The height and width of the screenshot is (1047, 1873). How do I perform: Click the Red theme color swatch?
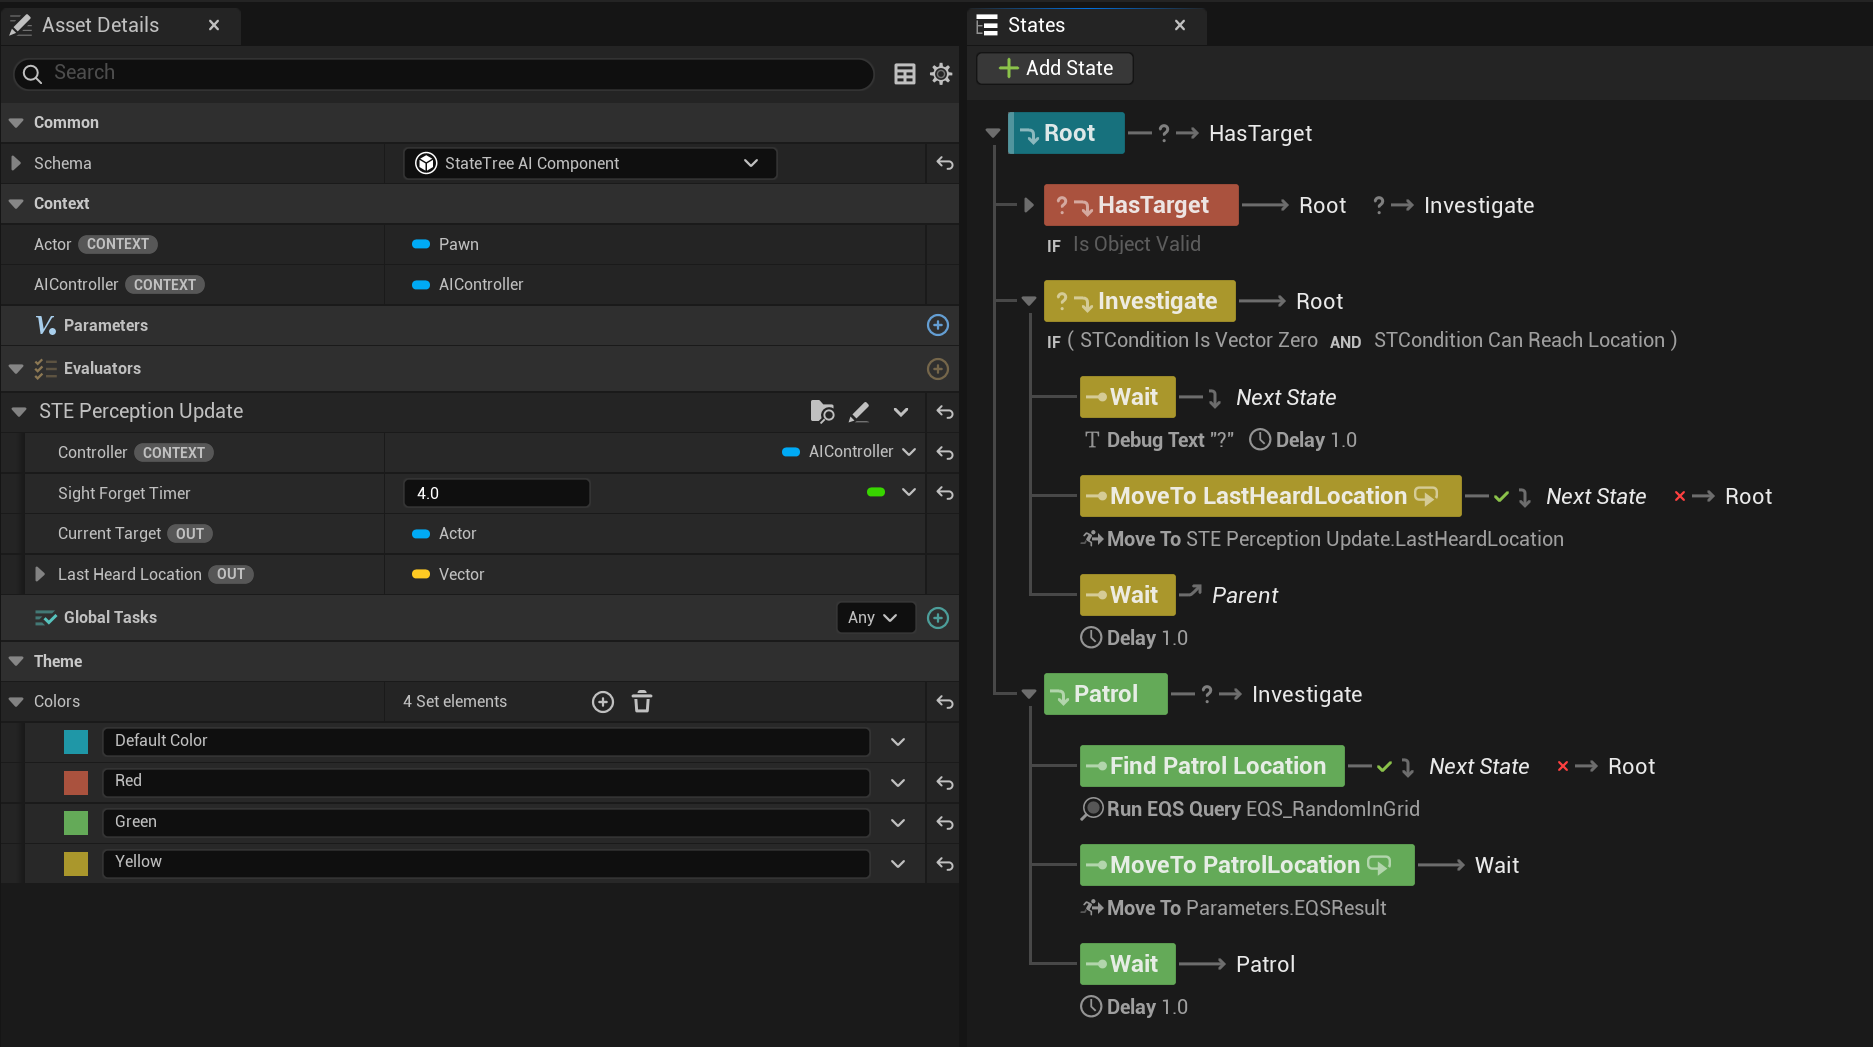coord(76,783)
